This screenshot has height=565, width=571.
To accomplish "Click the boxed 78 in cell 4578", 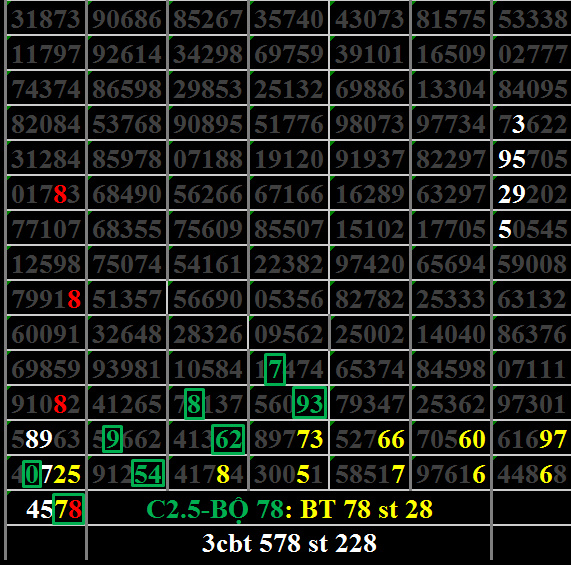I will point(68,509).
